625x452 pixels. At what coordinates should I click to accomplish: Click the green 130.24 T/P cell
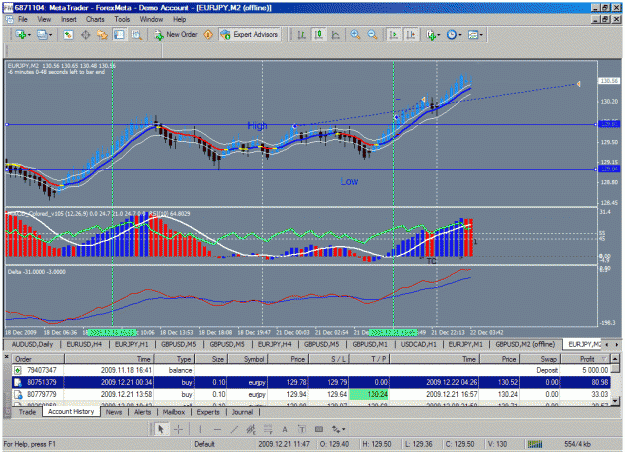click(369, 395)
